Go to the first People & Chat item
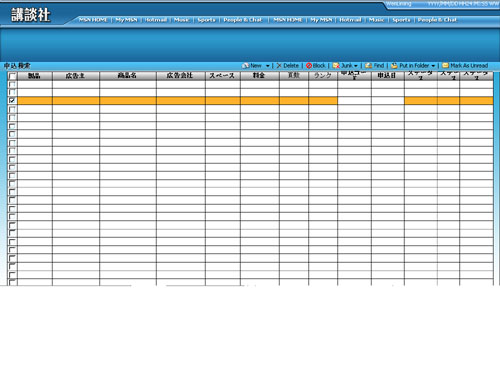 243,20
